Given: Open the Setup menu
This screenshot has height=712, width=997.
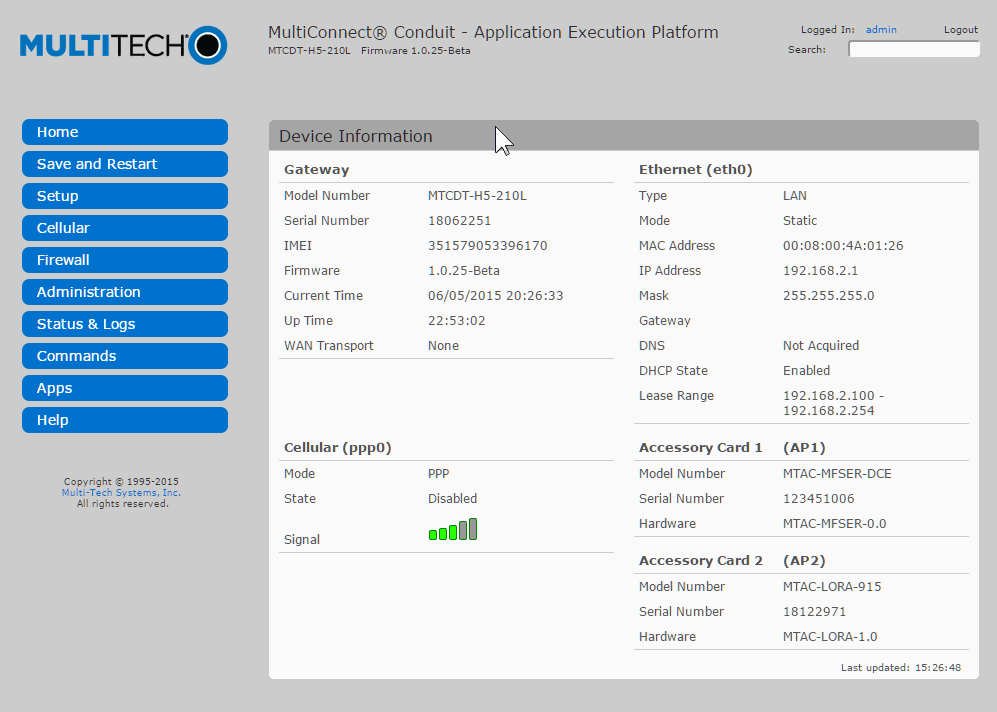Looking at the screenshot, I should click(125, 196).
